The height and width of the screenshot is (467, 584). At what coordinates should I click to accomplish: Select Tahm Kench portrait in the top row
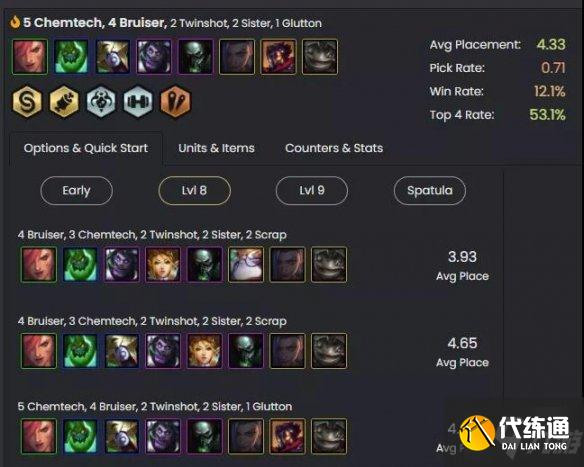click(x=320, y=57)
